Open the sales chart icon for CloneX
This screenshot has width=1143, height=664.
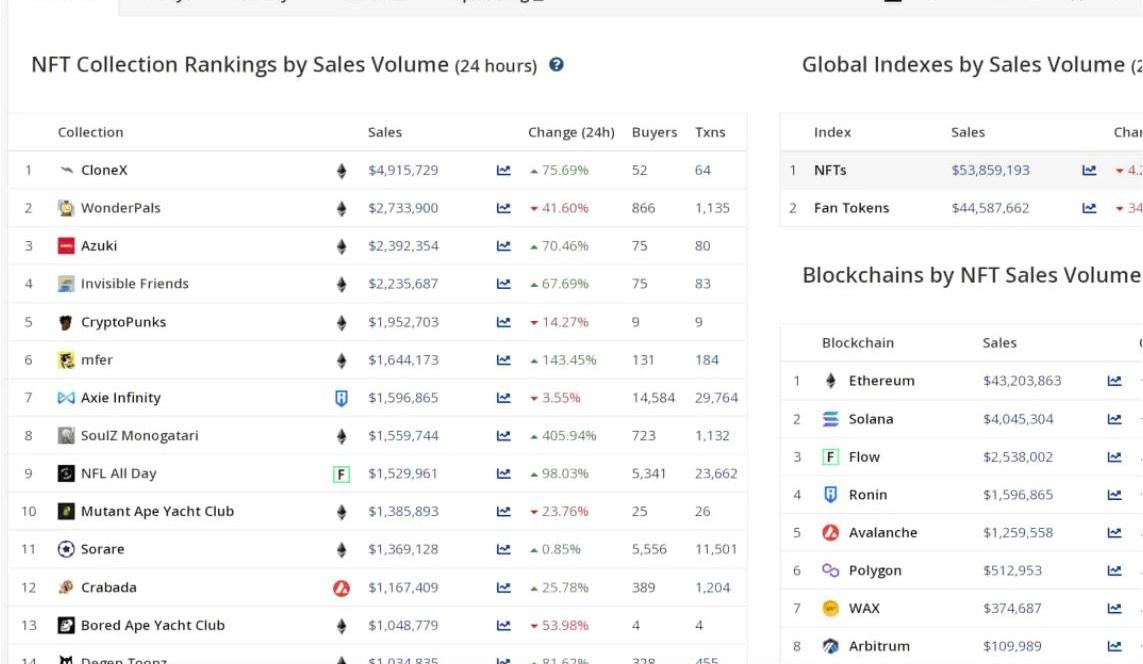click(503, 171)
